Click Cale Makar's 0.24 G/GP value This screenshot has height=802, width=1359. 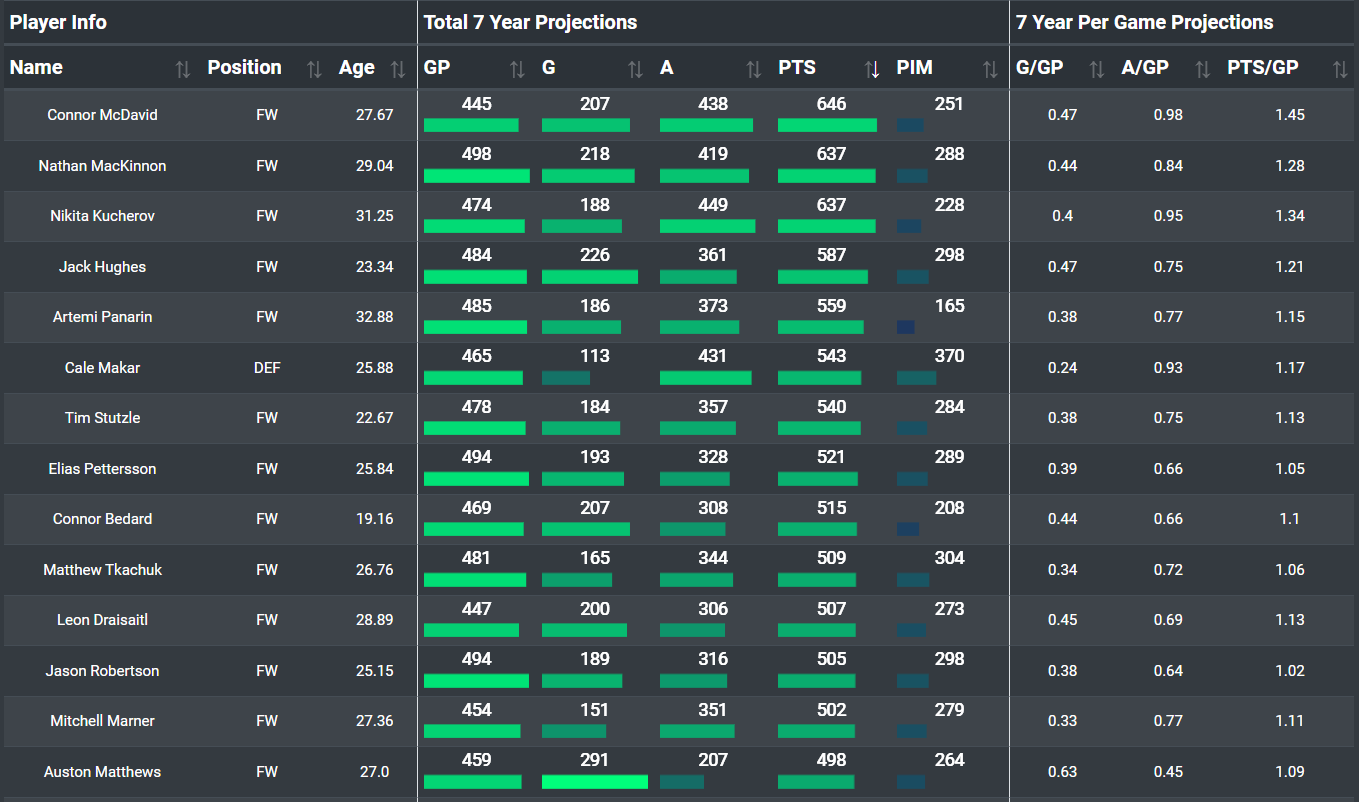point(1062,368)
